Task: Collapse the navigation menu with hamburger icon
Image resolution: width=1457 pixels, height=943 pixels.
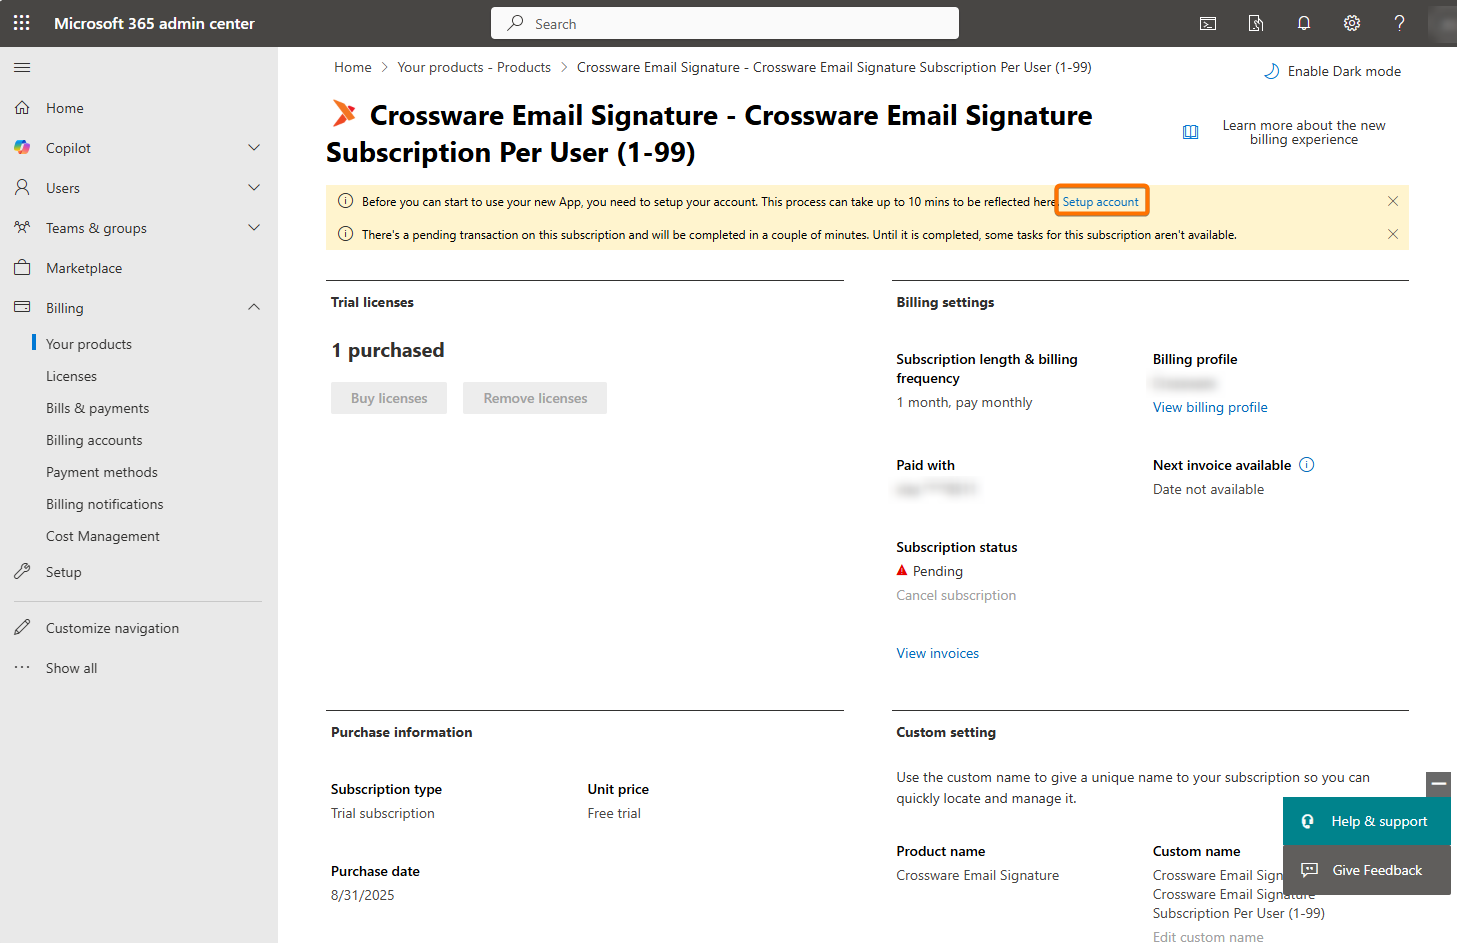Action: [x=22, y=67]
